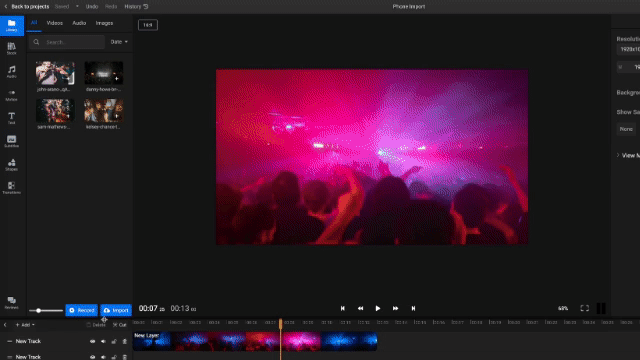Open the Date sort dropdown
This screenshot has height=360, width=640.
[119, 42]
